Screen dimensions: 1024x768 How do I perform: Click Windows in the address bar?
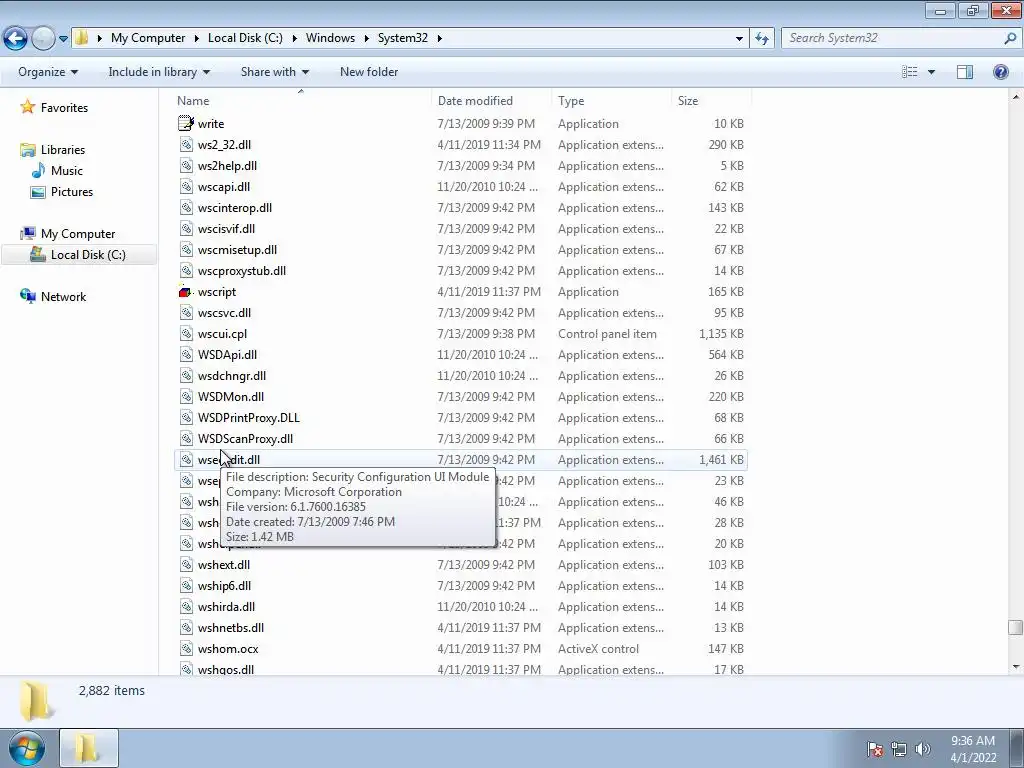pos(330,38)
